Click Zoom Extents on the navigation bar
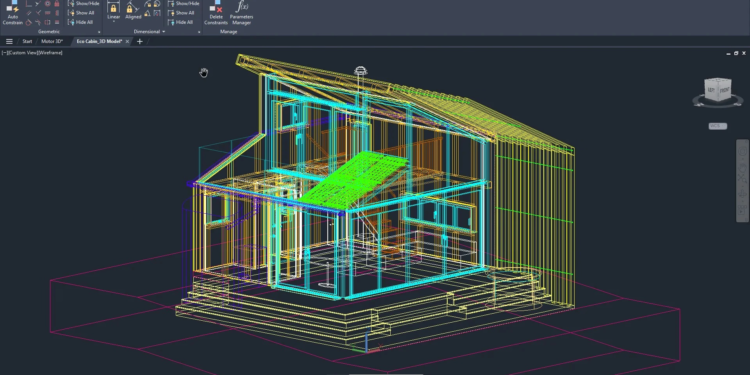This screenshot has width=750, height=375. pyautogui.click(x=743, y=179)
